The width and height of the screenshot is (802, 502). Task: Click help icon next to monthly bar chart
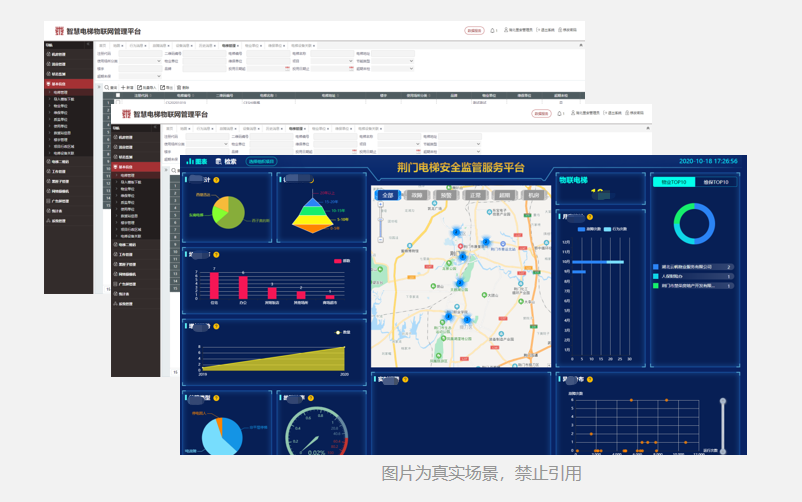coord(591,217)
